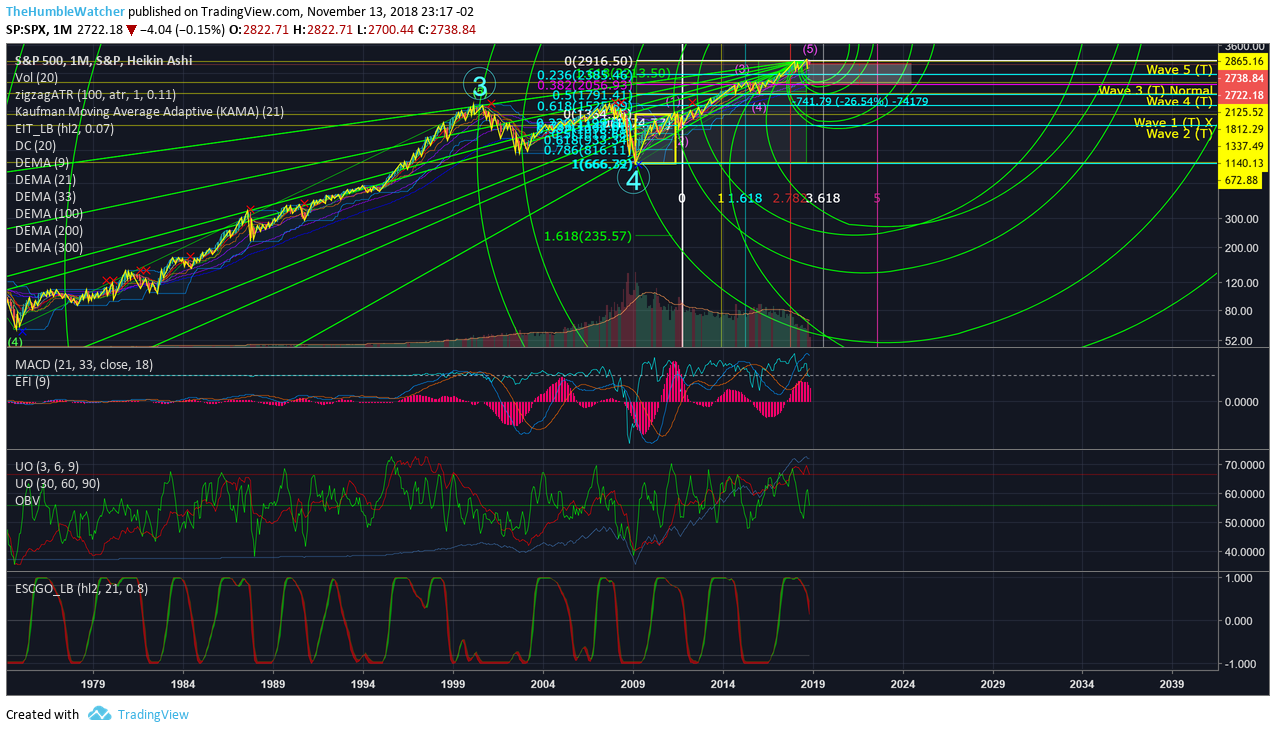Click the 672.88 yellow price tag
Screen dimensions: 1276x732
(1240, 180)
